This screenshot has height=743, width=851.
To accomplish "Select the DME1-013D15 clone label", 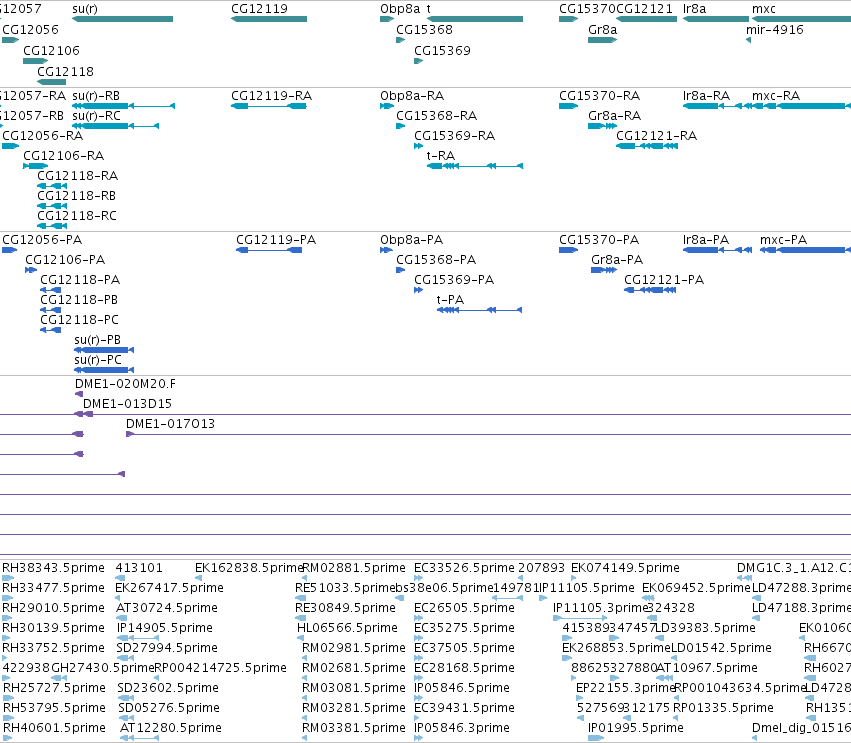I will click(x=128, y=404).
